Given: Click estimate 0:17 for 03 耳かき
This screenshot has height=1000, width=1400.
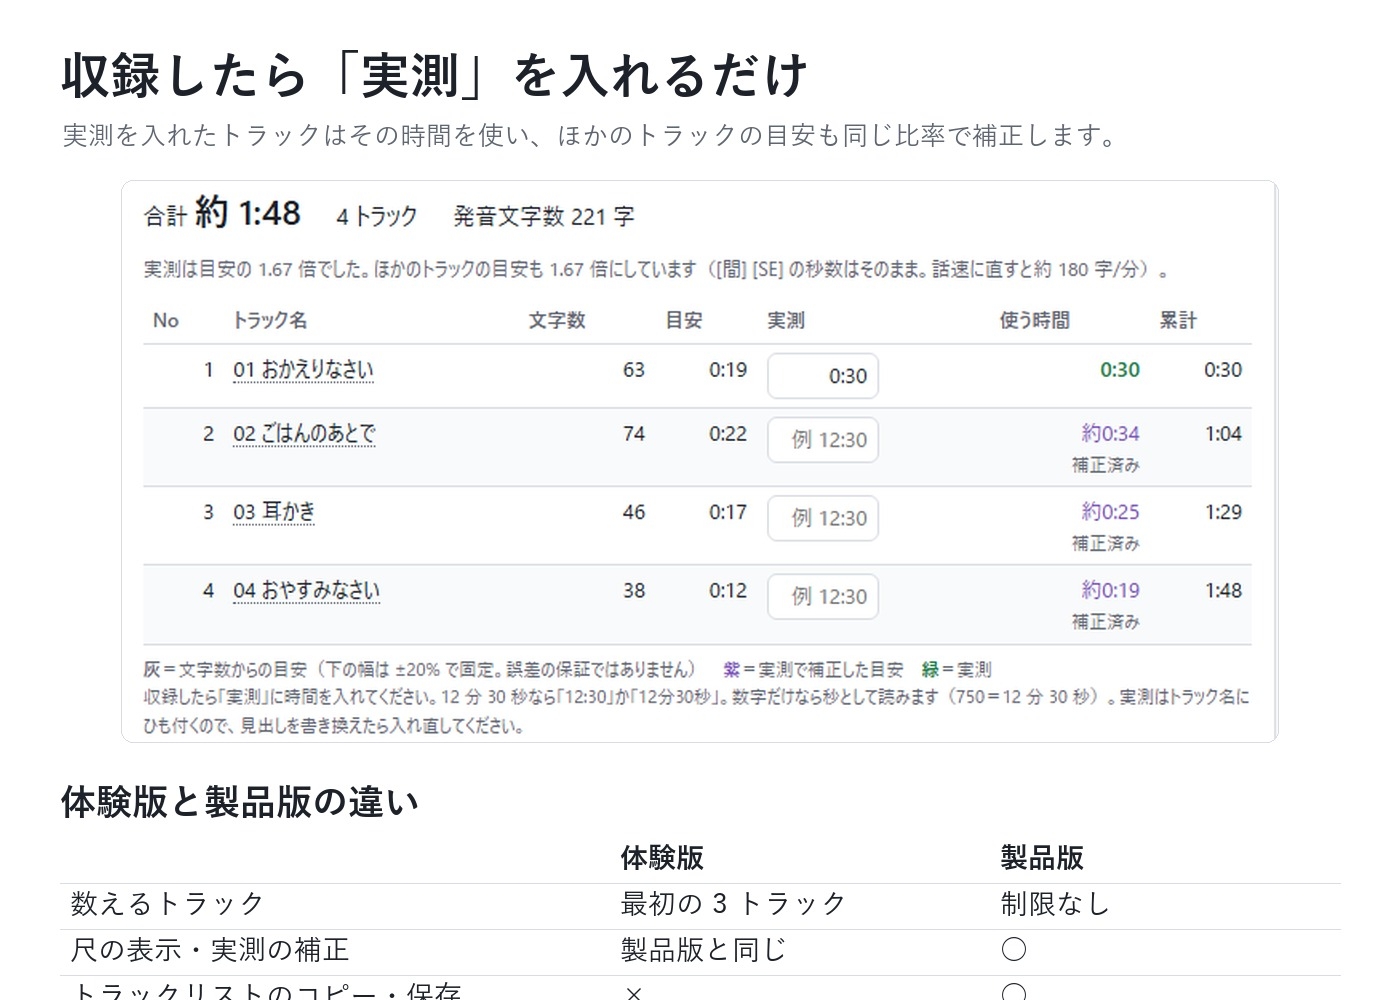Looking at the screenshot, I should tap(728, 512).
